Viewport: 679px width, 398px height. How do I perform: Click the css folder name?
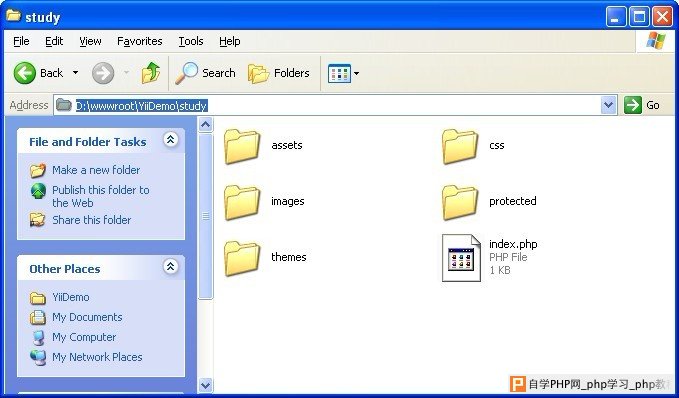coord(497,145)
